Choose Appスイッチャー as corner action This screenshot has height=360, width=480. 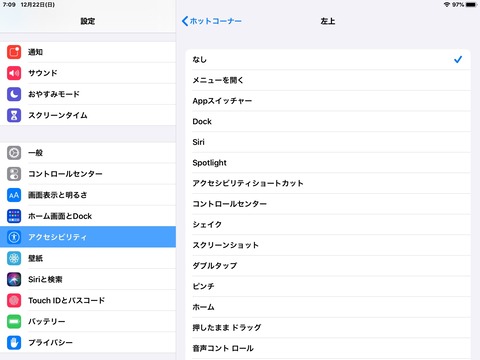click(x=328, y=101)
